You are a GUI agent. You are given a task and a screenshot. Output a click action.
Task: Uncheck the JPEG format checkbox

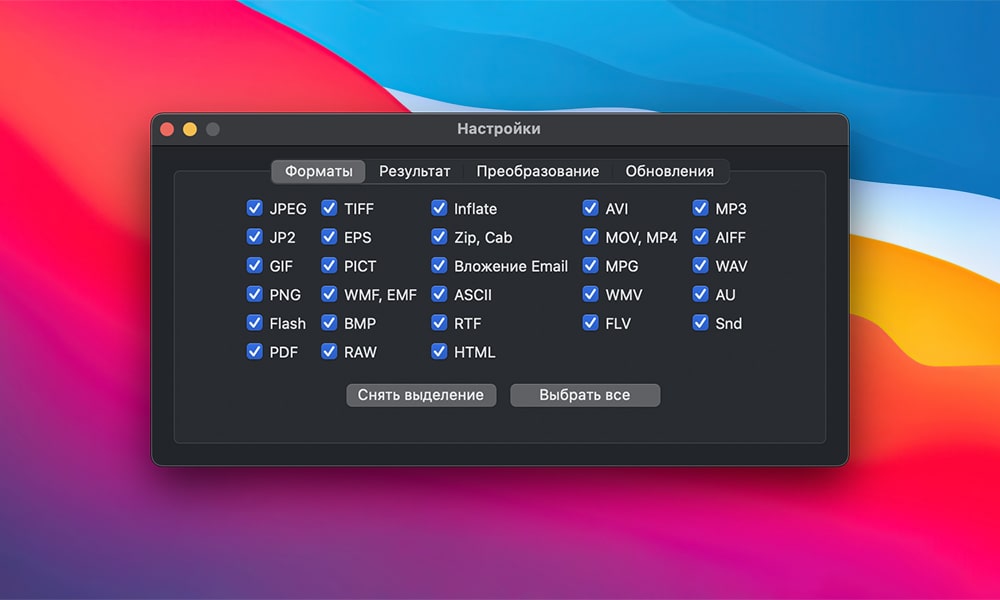[x=254, y=208]
